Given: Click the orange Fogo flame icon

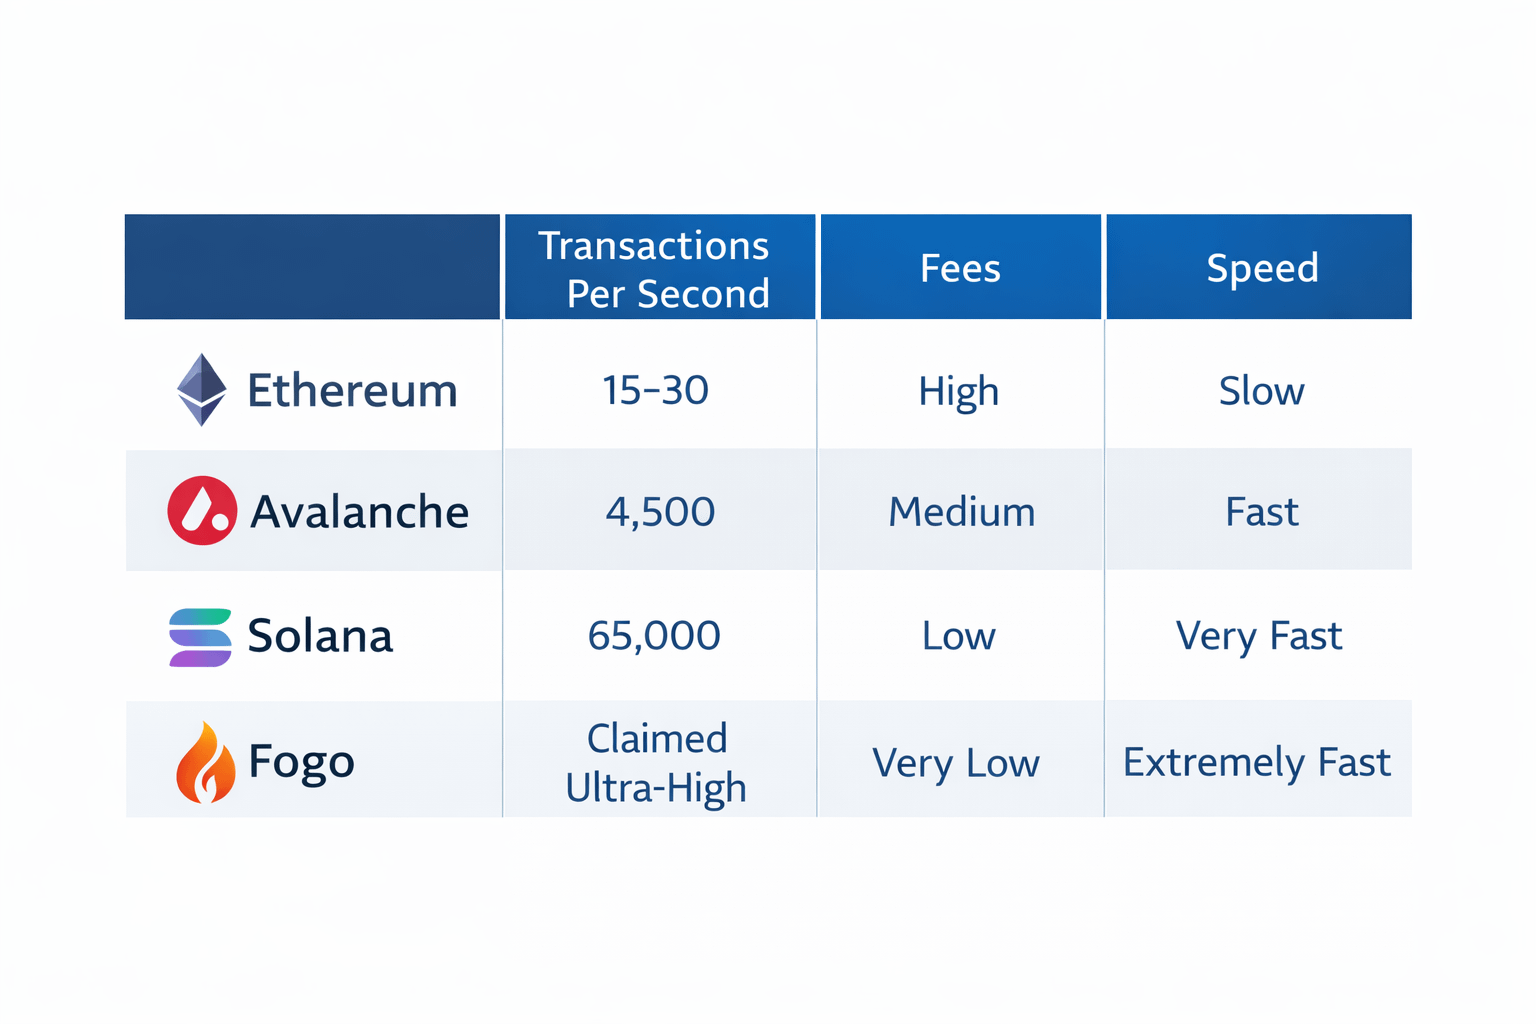Looking at the screenshot, I should pos(204,763).
